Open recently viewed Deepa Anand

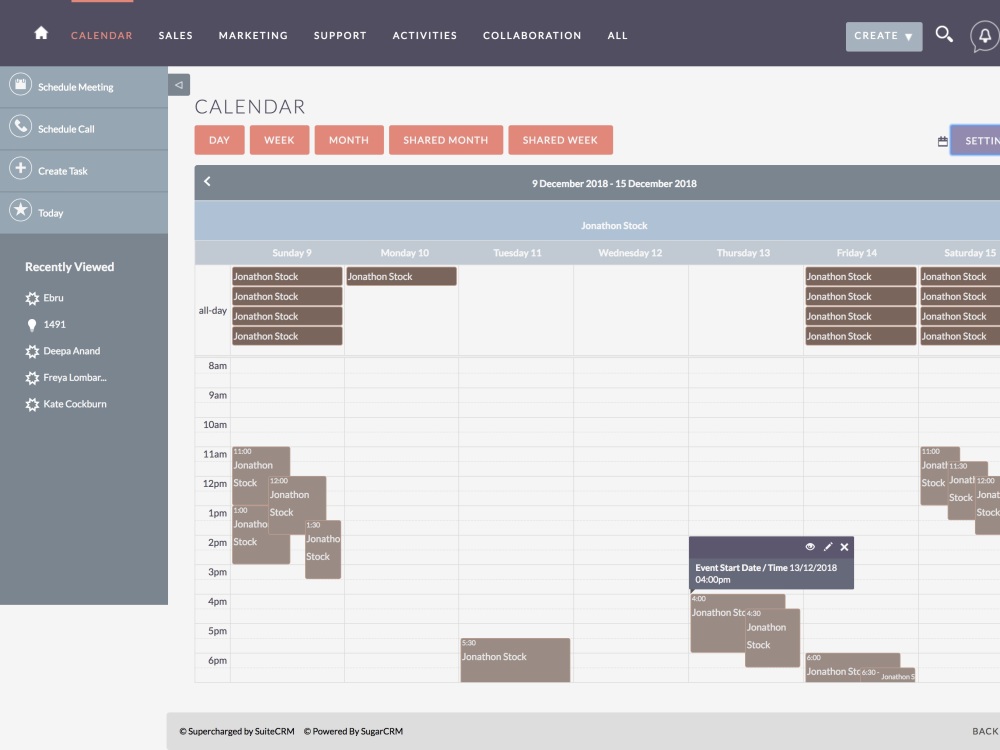click(71, 351)
